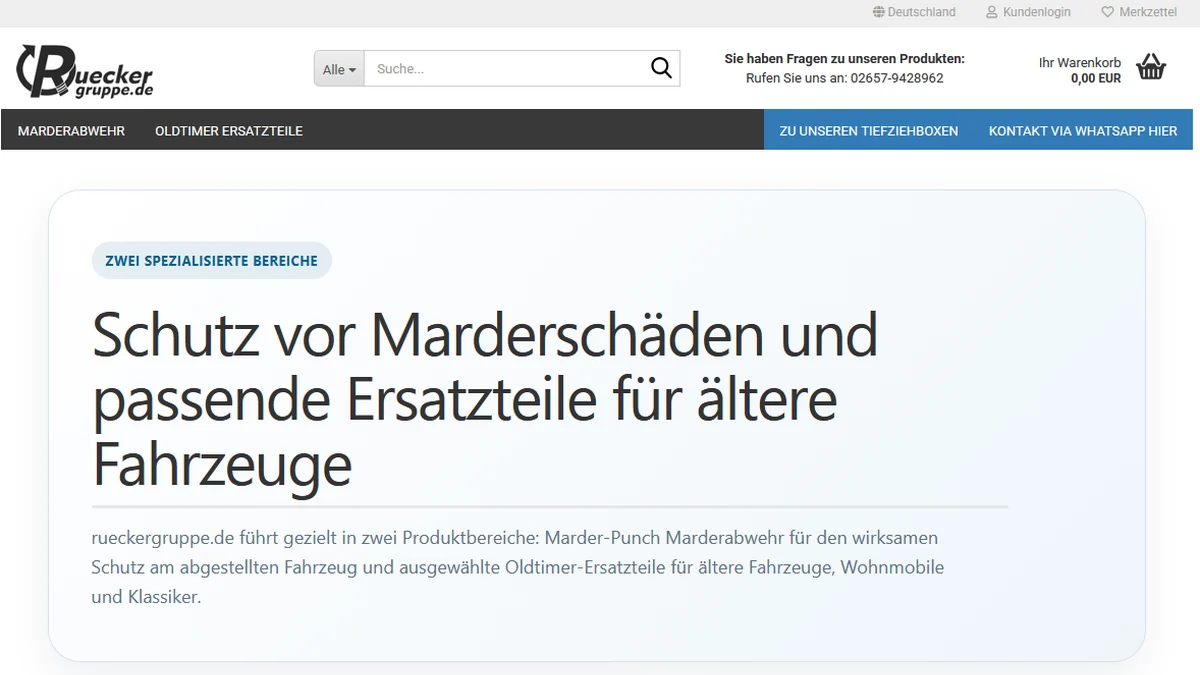This screenshot has height=675, width=1200.
Task: Click the paragraph starting 'rueckergruppe.de führt gezielt'
Action: pos(518,567)
